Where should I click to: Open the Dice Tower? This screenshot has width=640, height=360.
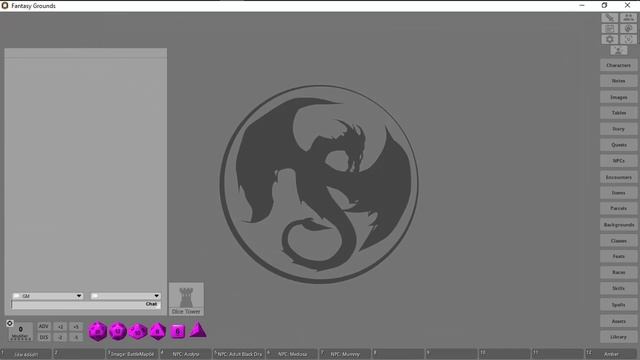[x=186, y=299]
